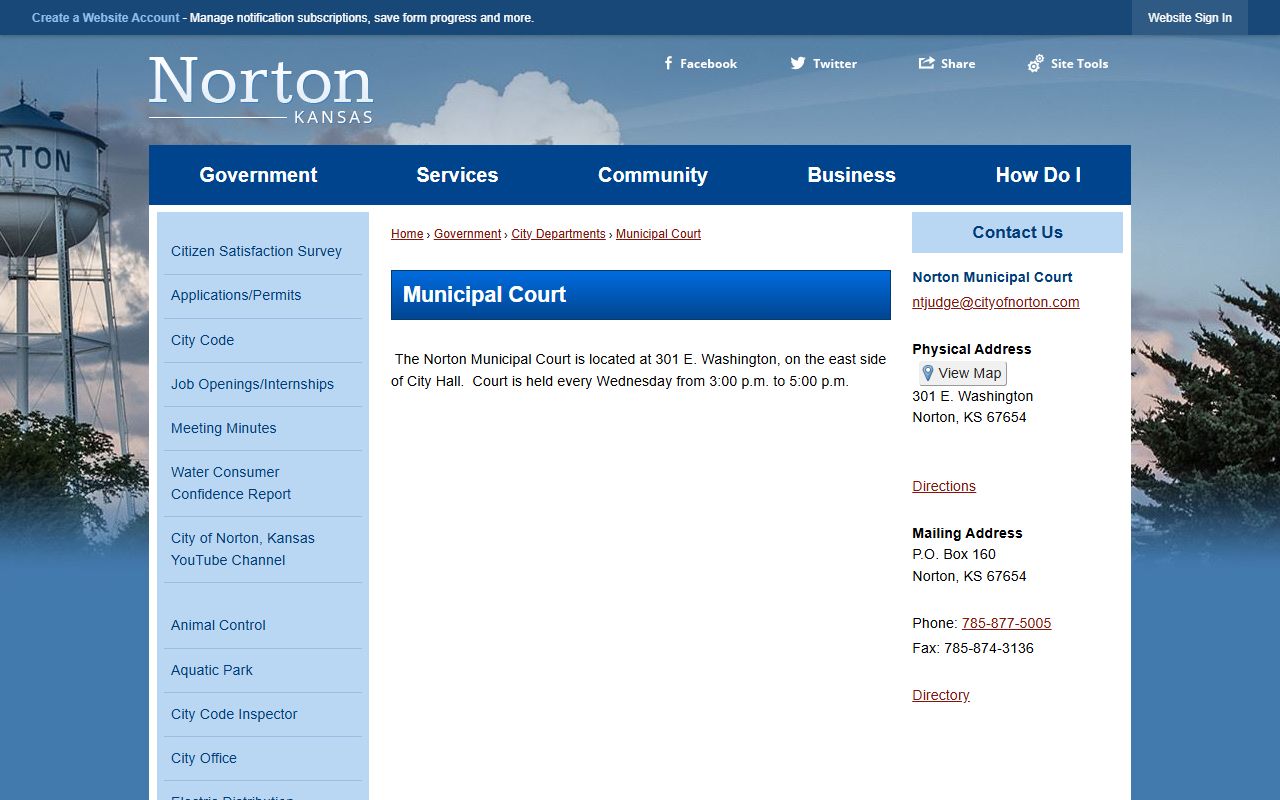The image size is (1280, 800).
Task: Click Physical Address label
Action: tap(972, 349)
